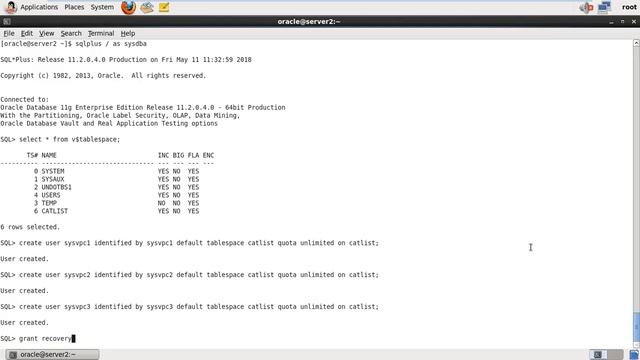Open the terminal Help menu
Viewport: 640px width, 360px height.
128,33
